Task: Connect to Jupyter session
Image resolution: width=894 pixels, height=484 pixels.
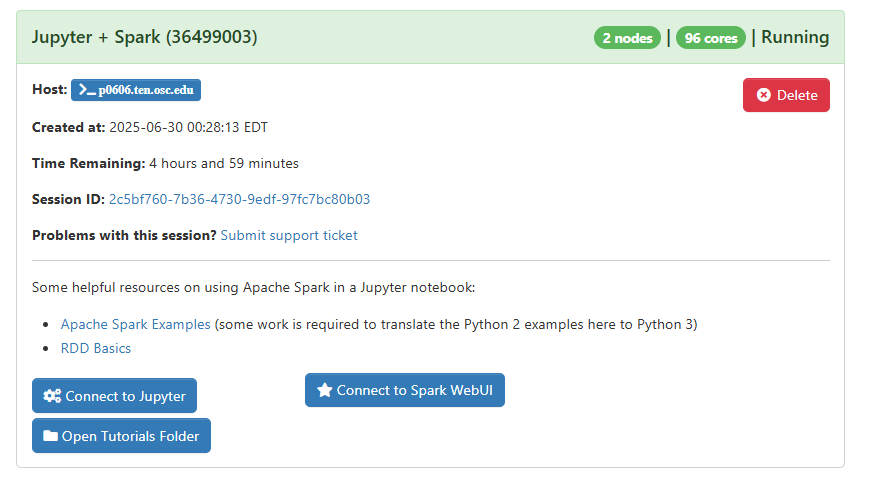Action: click(x=114, y=396)
